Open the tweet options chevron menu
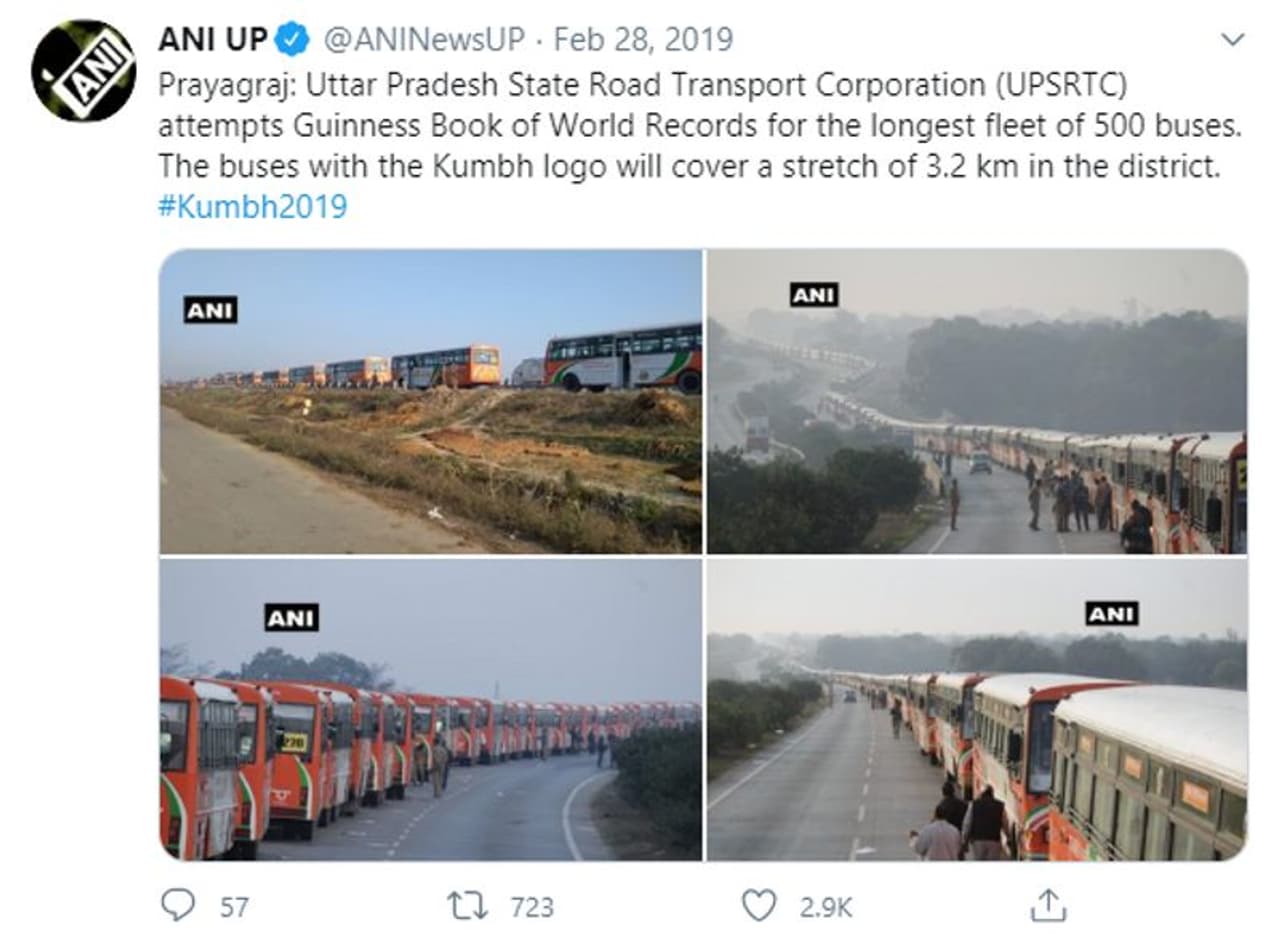 tap(1233, 40)
